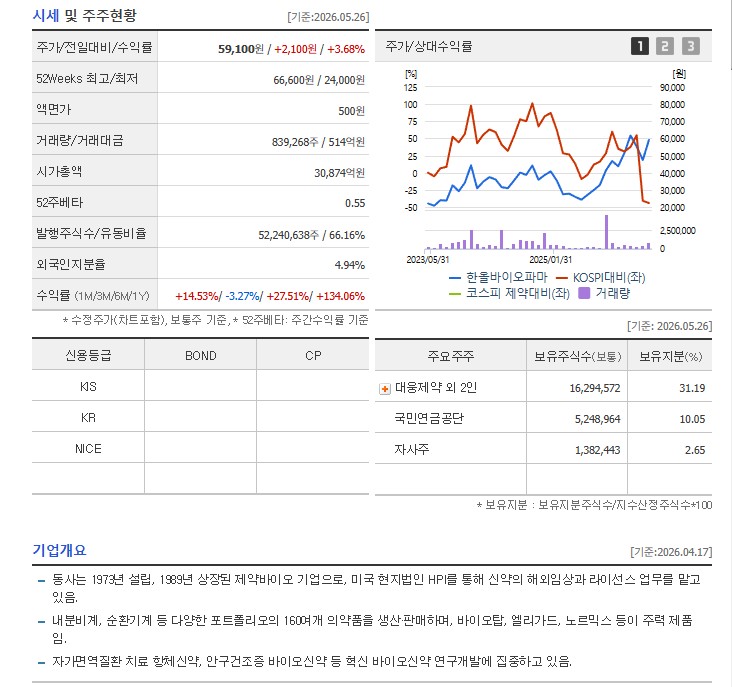Select the share count 1,382,443
This screenshot has width=732, height=687.
tap(598, 450)
